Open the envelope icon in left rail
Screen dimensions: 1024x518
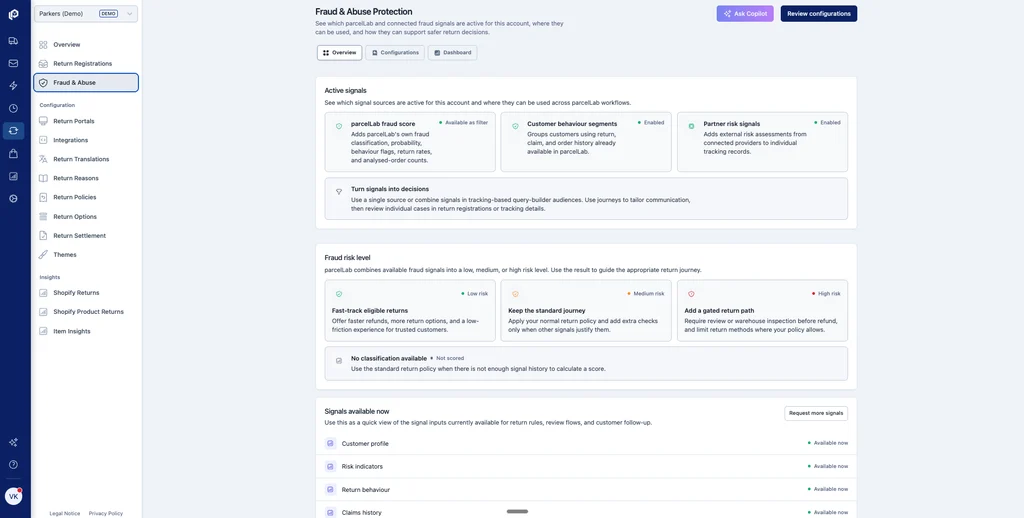[x=13, y=63]
